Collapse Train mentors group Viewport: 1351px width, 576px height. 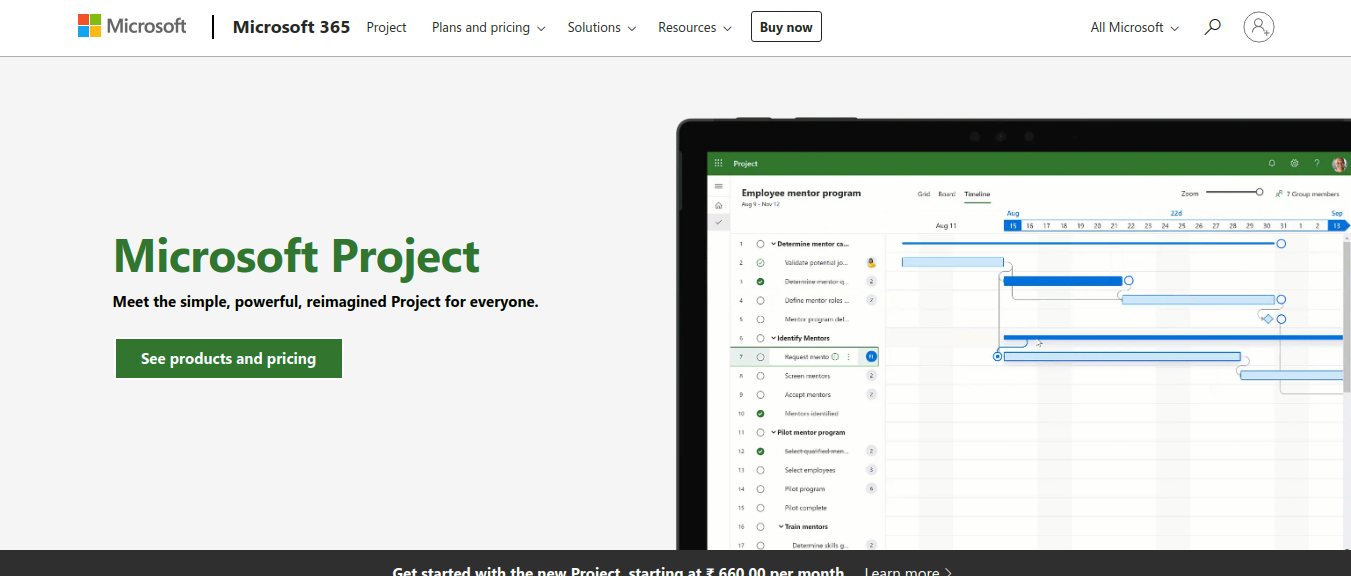pos(781,527)
